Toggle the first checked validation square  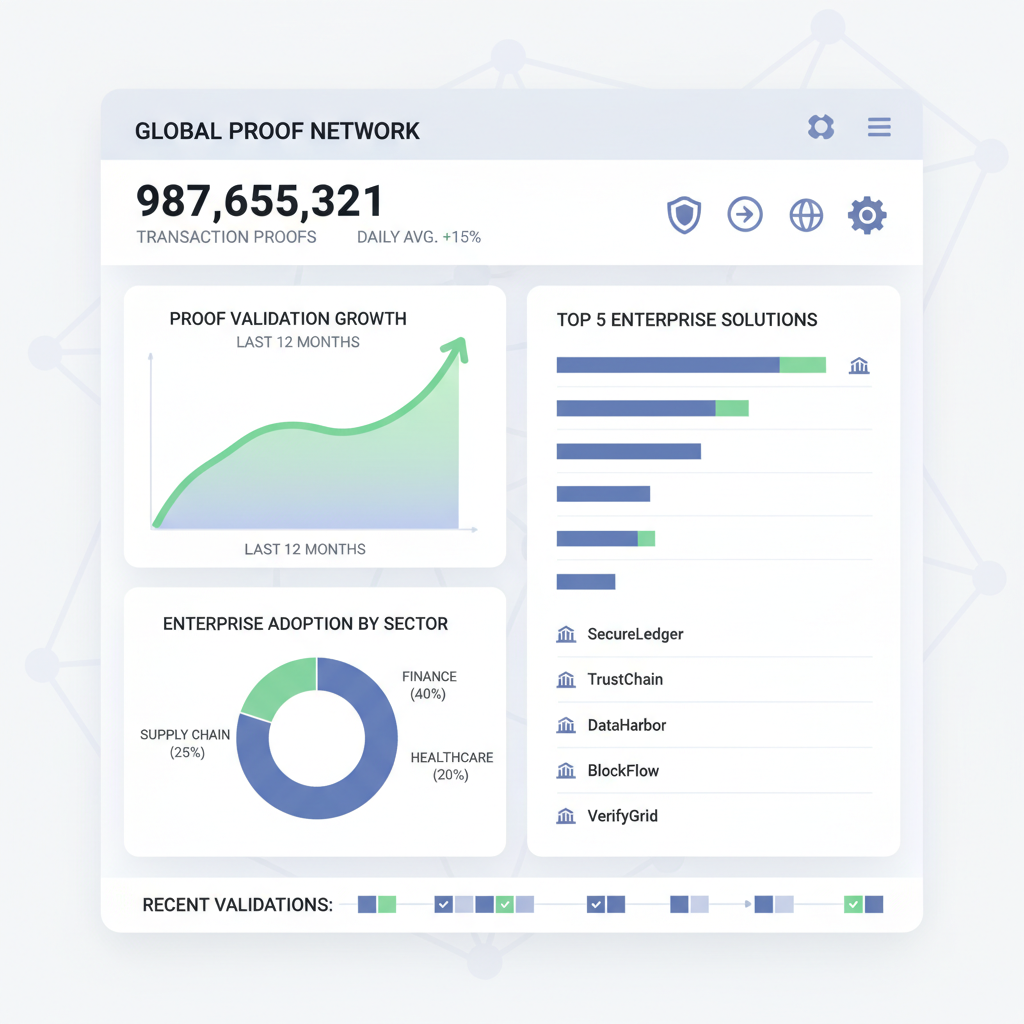click(443, 904)
